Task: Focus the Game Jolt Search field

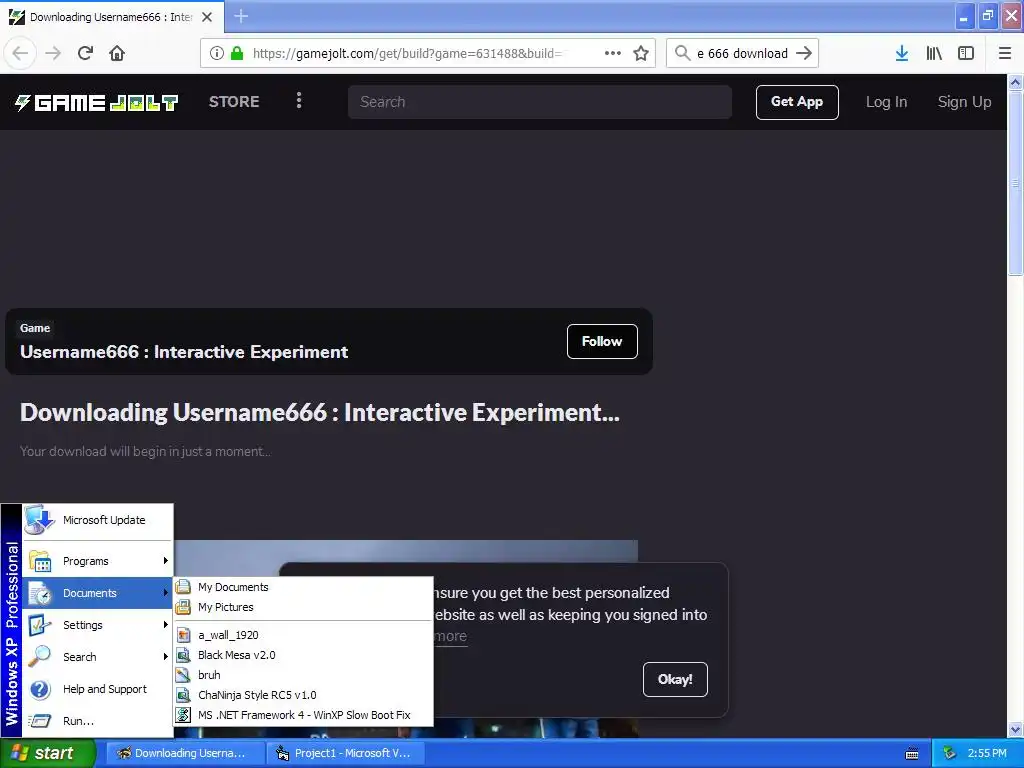Action: coord(539,102)
